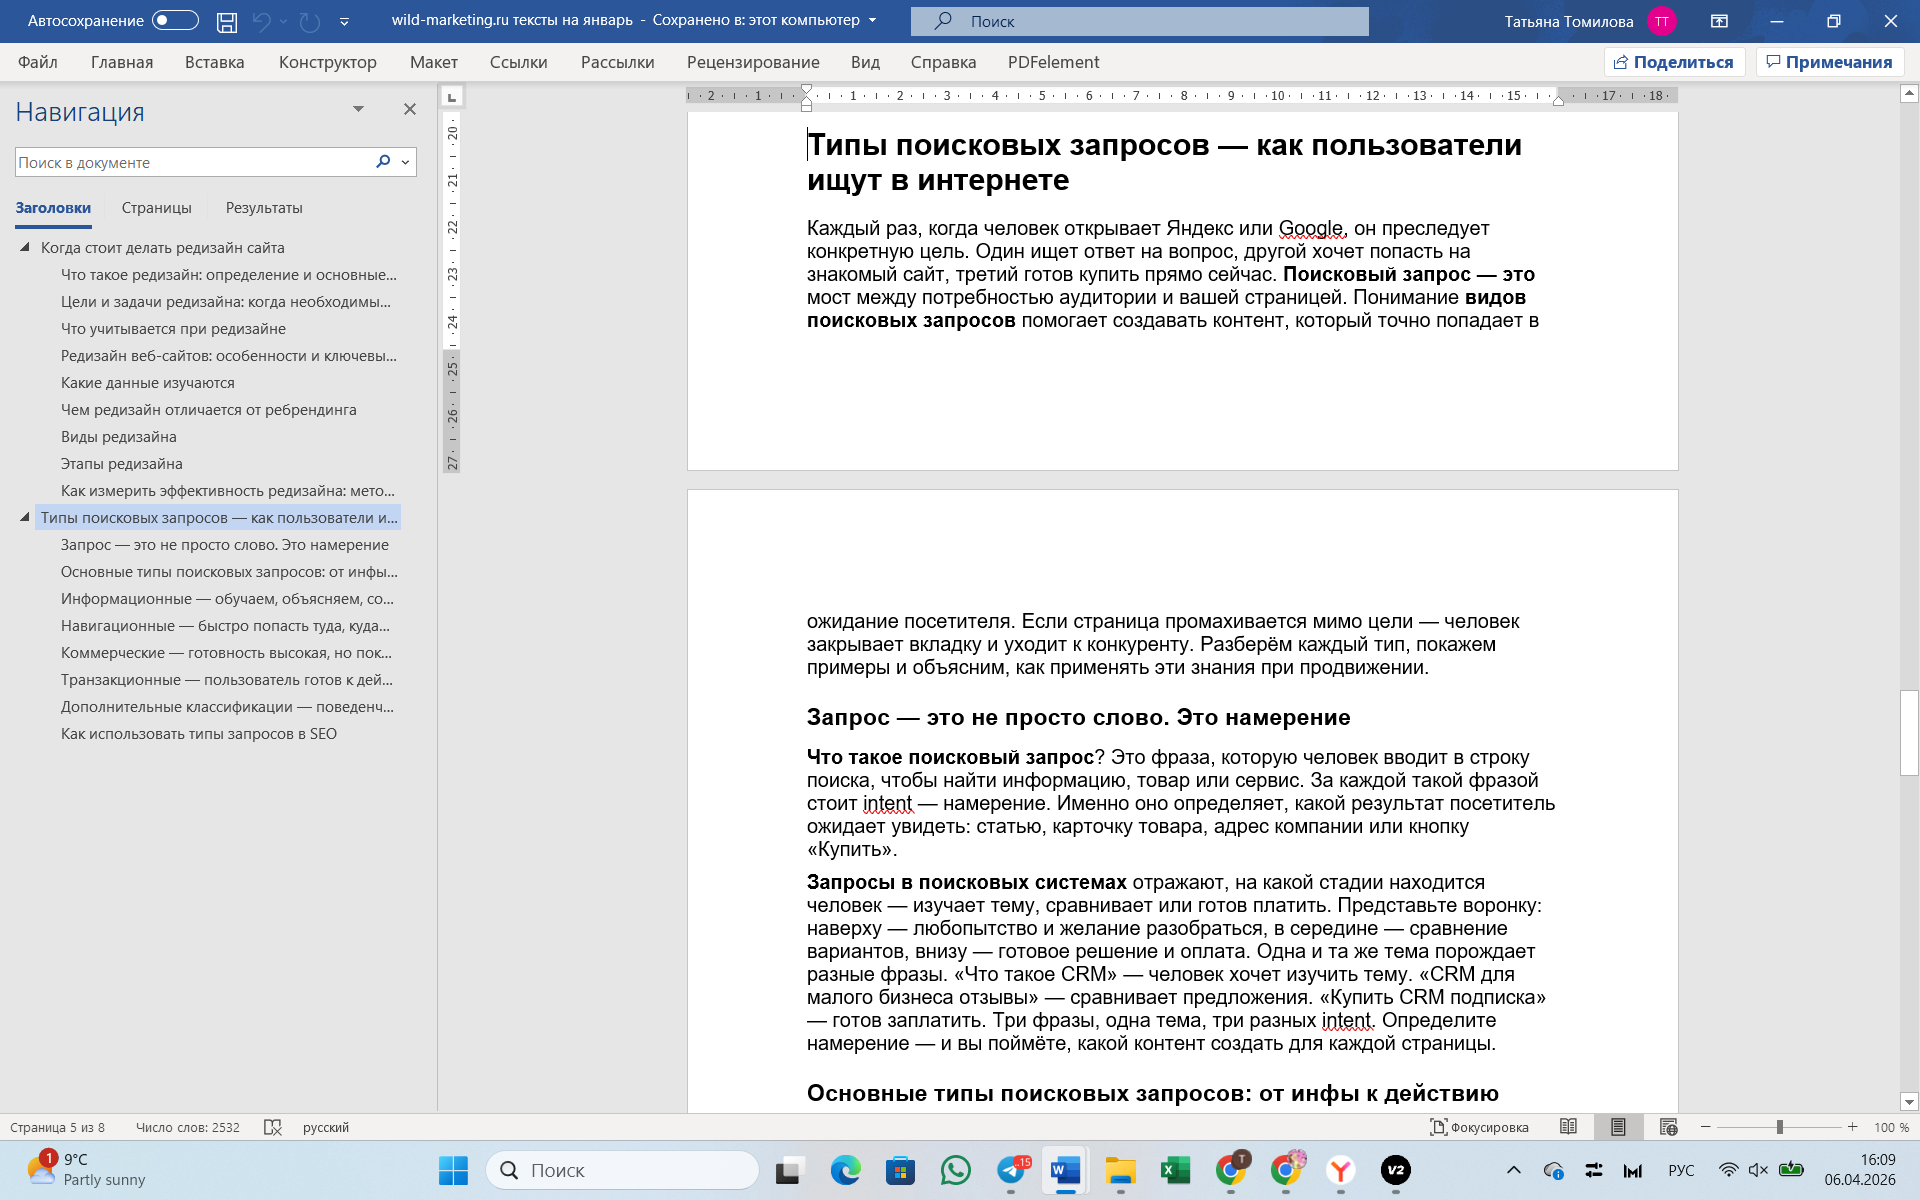Viewport: 1920px width, 1200px height.
Task: Open the Quick Access Toolbar customize dropdown
Action: click(344, 21)
